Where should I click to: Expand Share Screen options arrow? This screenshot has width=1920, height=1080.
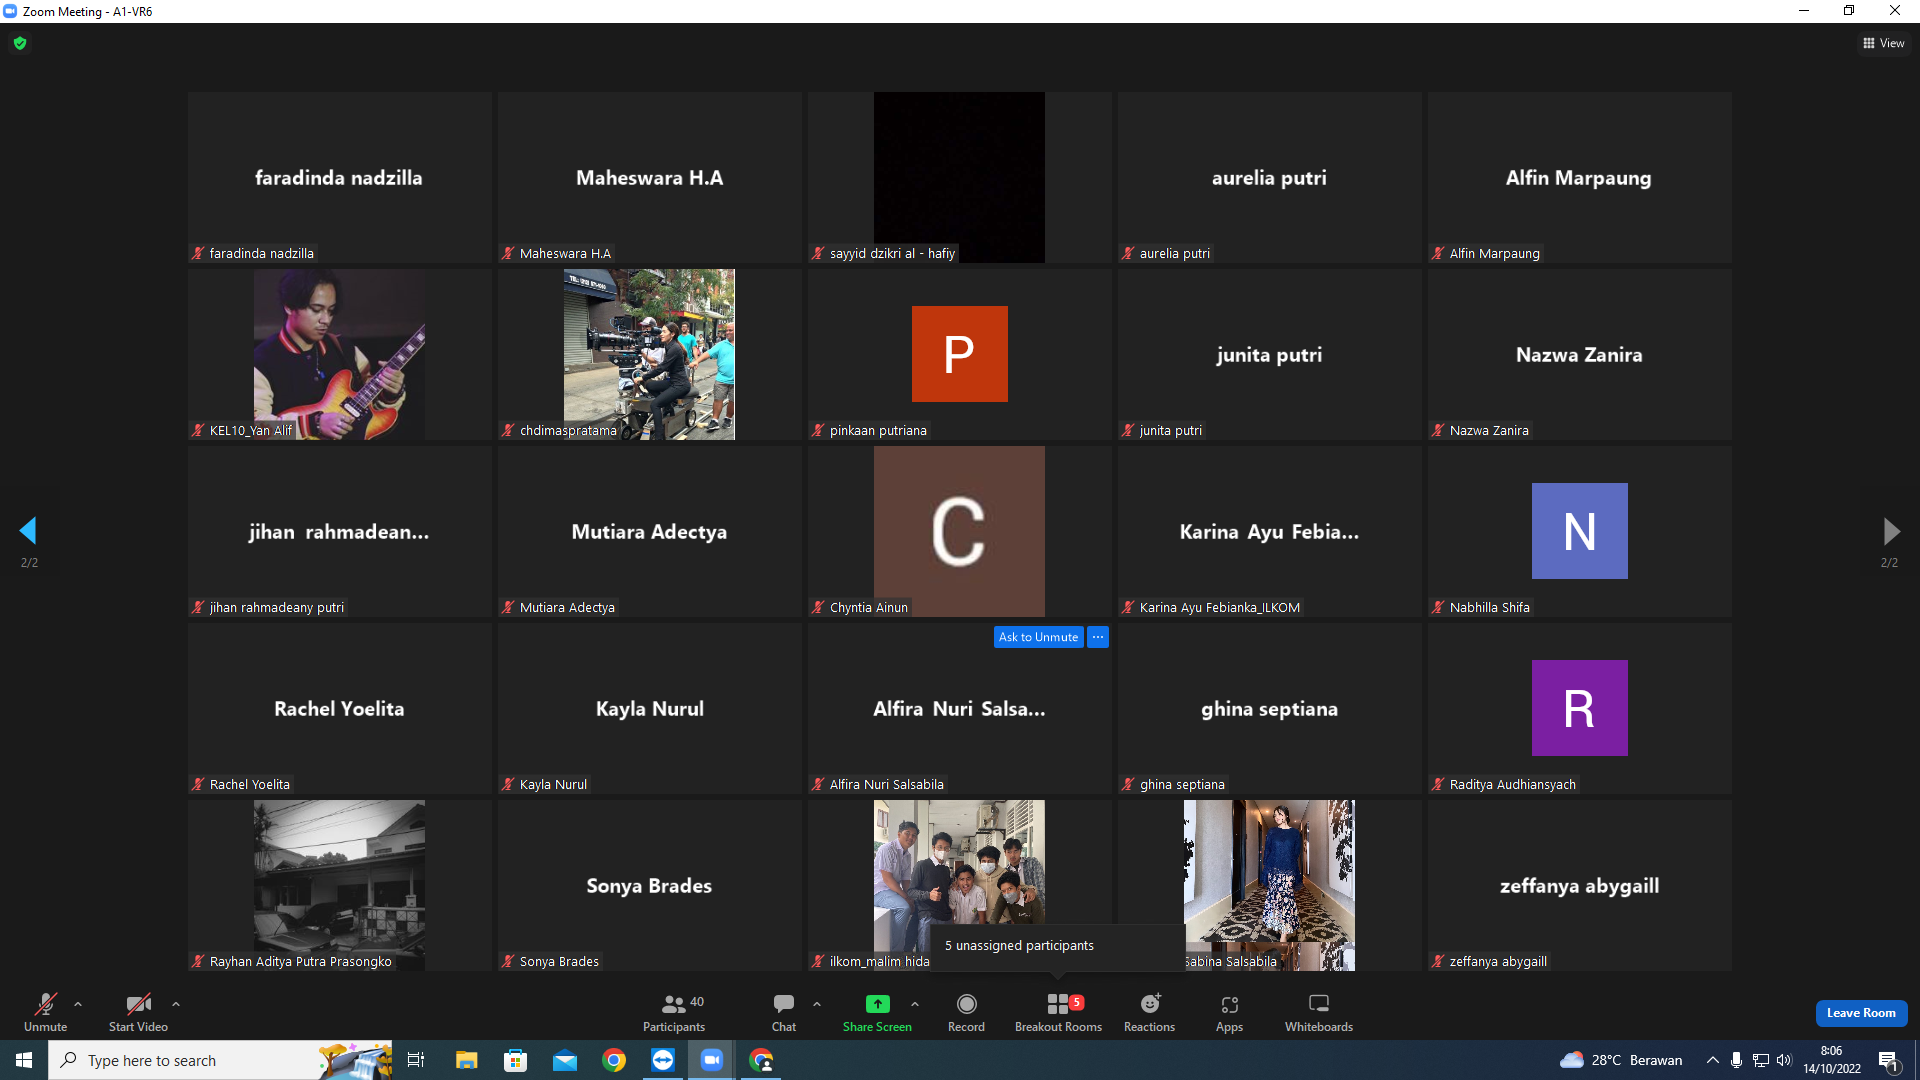tap(915, 1004)
